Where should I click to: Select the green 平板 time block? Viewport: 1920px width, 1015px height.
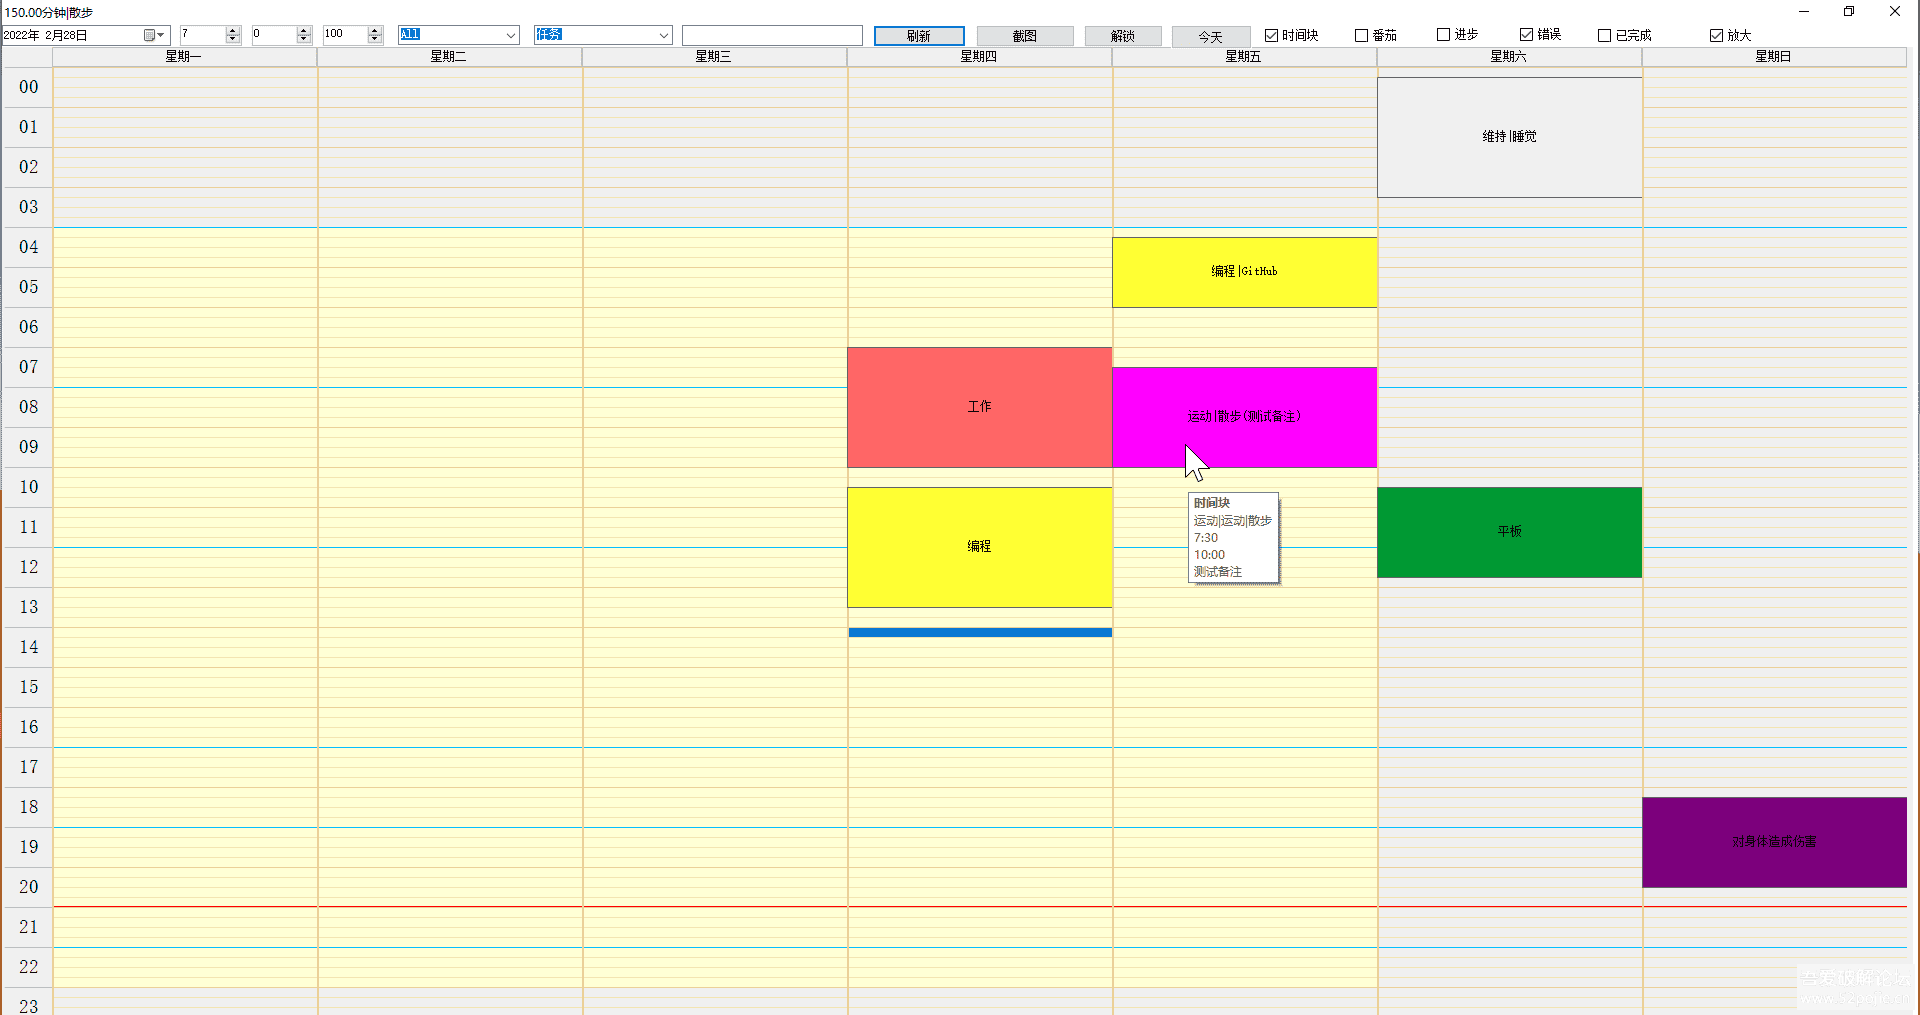(x=1509, y=532)
